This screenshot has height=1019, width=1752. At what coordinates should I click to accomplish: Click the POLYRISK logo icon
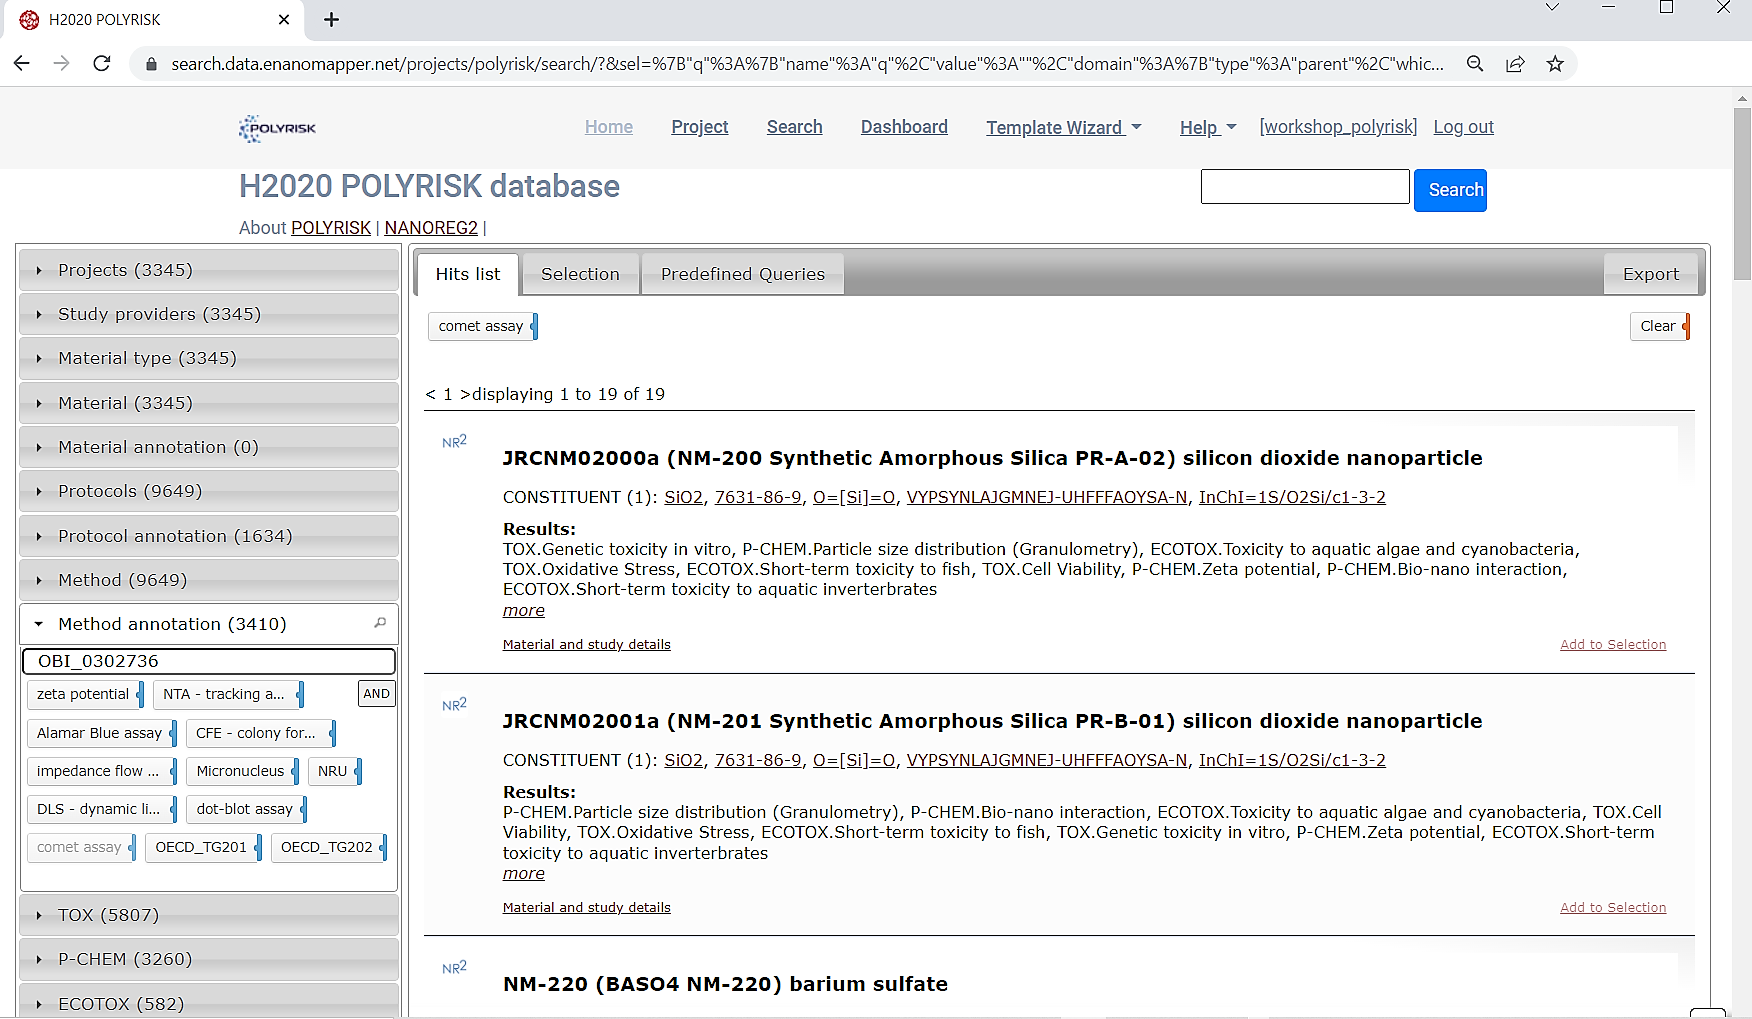[277, 128]
